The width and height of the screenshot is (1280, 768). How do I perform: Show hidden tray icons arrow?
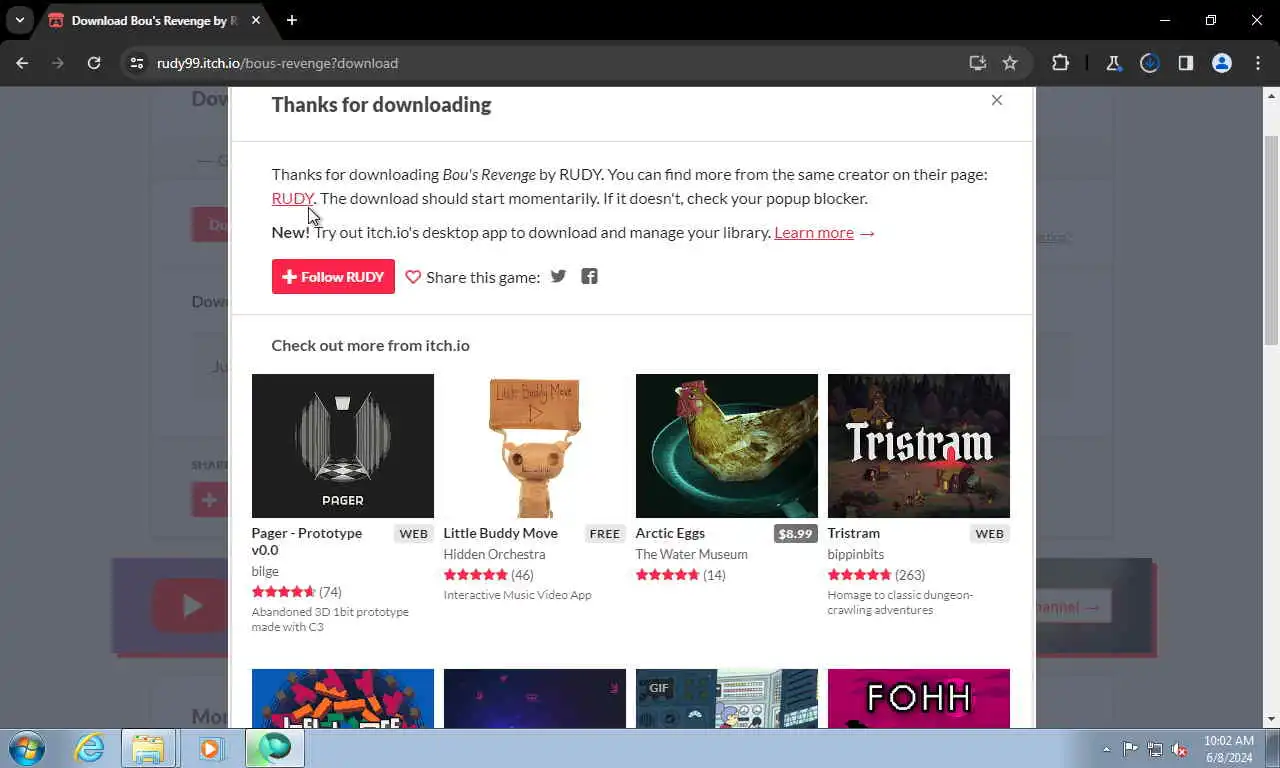tap(1106, 749)
